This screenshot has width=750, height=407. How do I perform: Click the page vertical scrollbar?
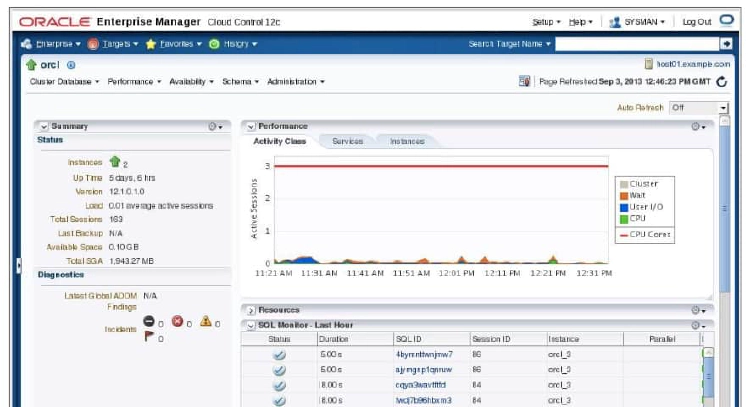[725, 209]
